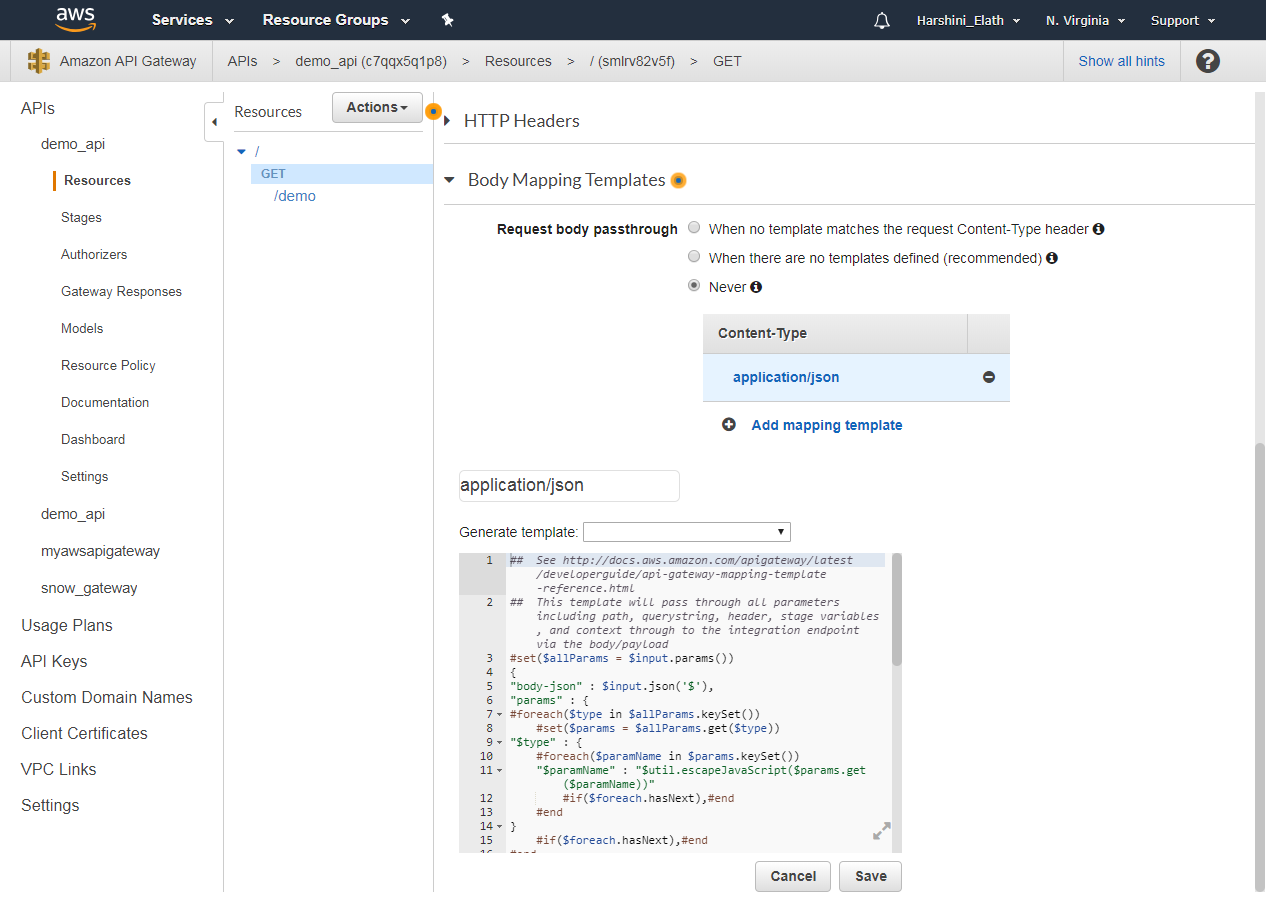This screenshot has height=899, width=1266.
Task: Select passthrough when no templates defined
Action: [694, 256]
